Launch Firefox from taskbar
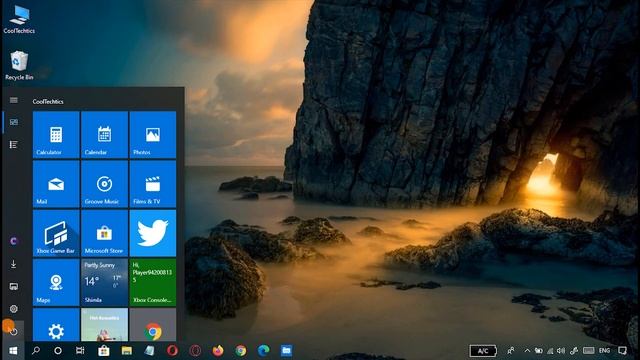 click(x=218, y=351)
